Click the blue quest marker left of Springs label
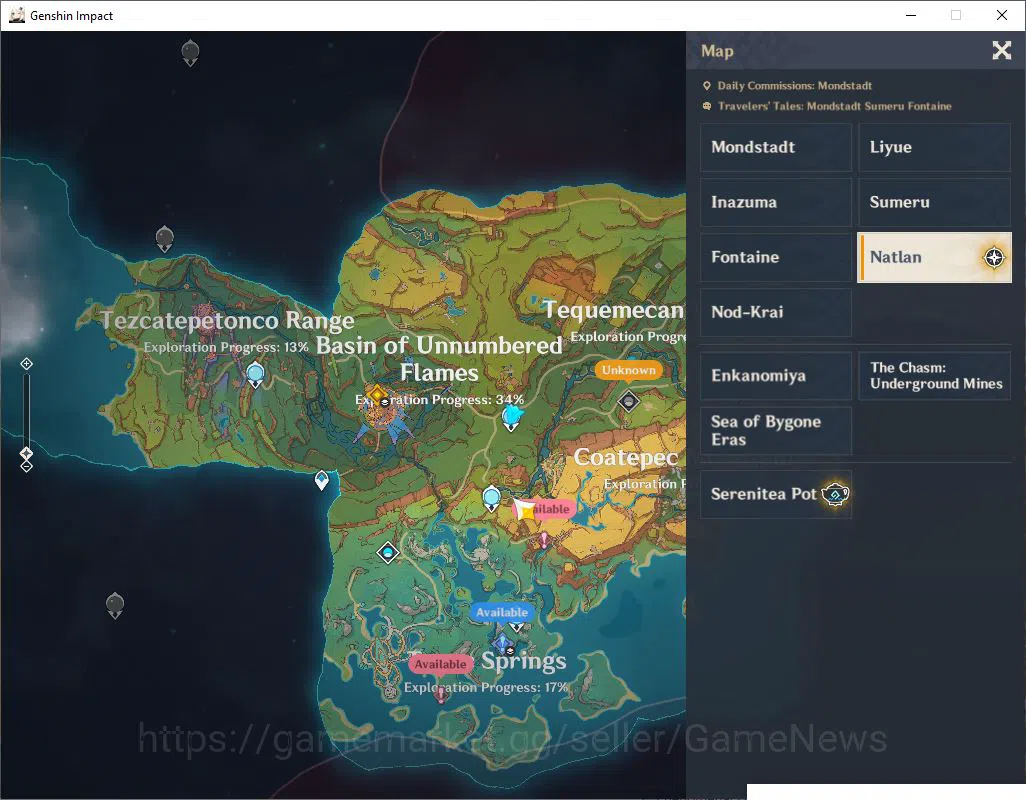This screenshot has width=1026, height=800. (x=503, y=644)
